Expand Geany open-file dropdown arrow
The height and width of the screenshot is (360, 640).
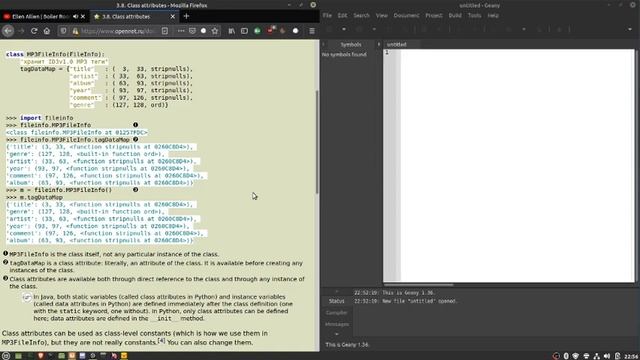374,29
